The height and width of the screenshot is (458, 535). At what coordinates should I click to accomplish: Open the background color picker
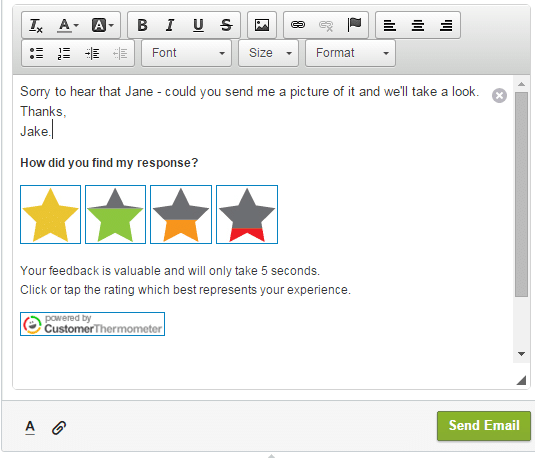pos(102,25)
